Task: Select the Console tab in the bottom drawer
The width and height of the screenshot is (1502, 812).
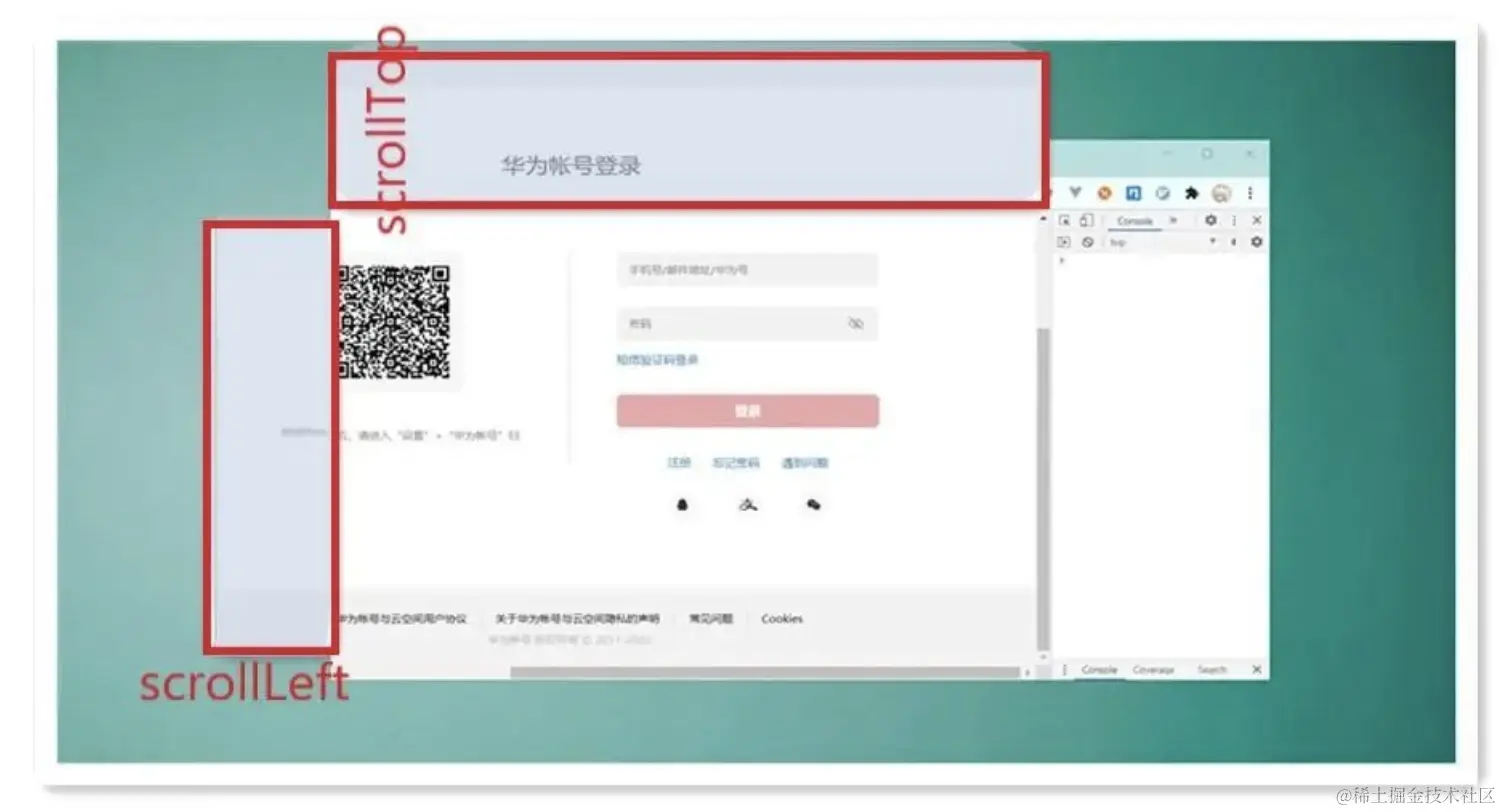Action: [1099, 669]
